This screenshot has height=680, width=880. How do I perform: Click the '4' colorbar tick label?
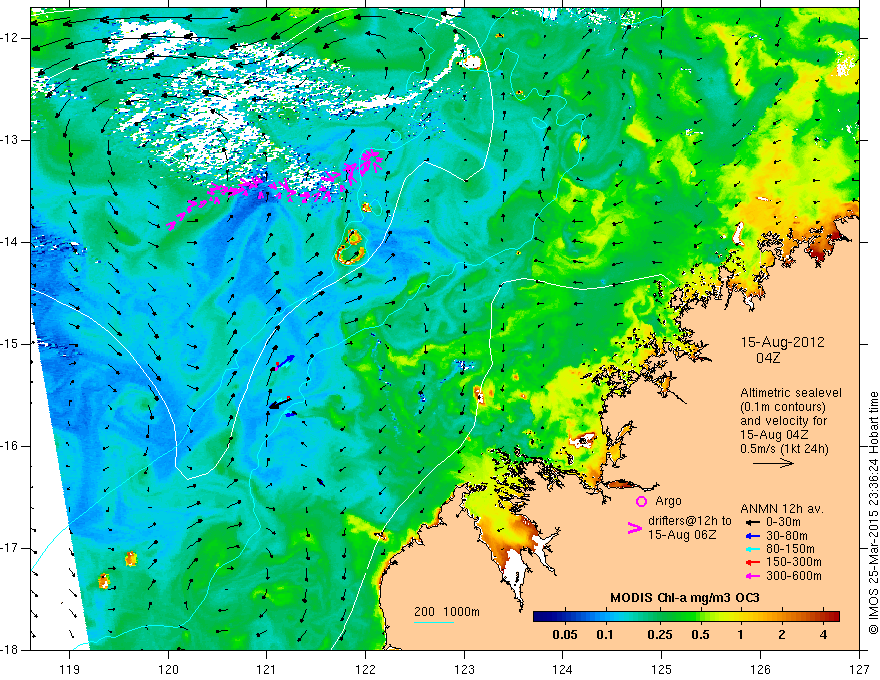click(x=823, y=635)
